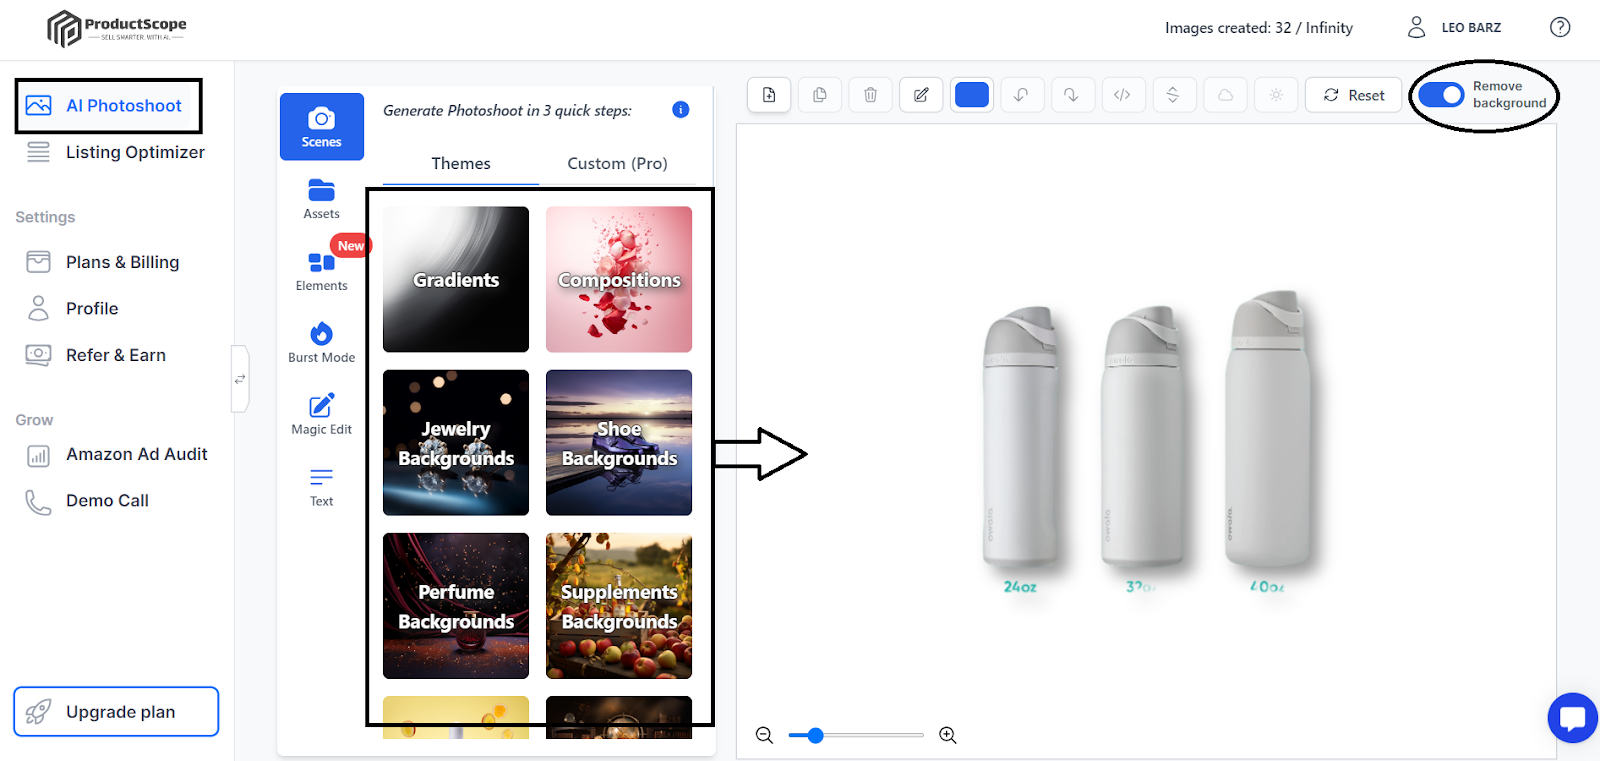Click the cloud toolbar icon

coord(1225,95)
